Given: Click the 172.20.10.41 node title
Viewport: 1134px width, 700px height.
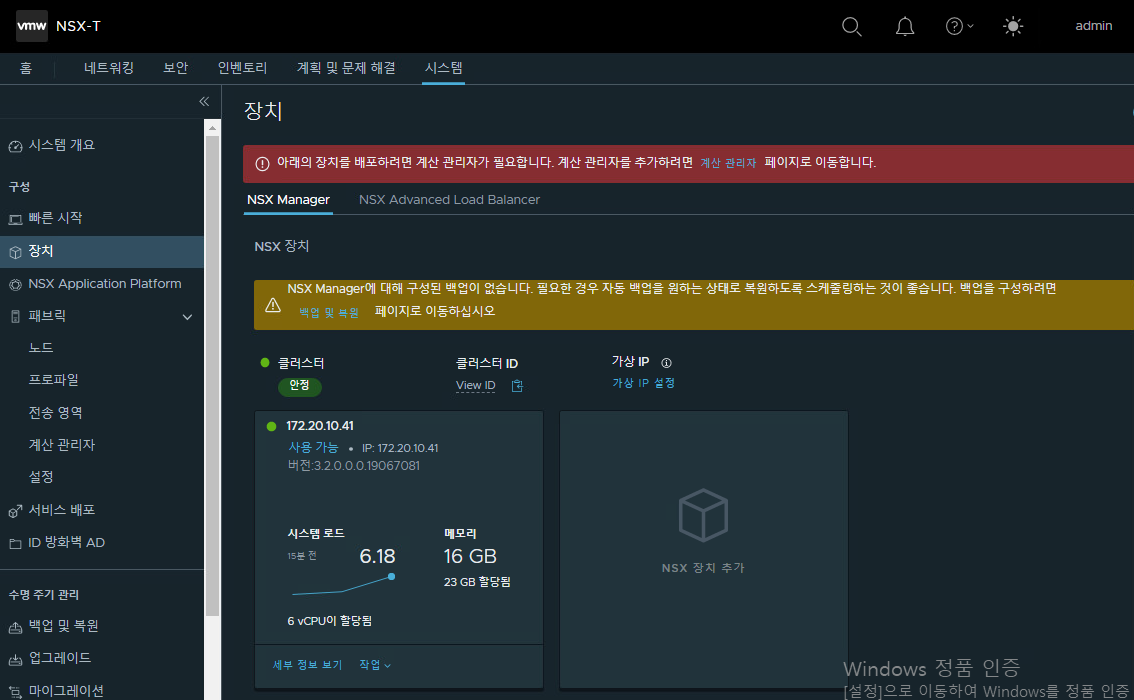Looking at the screenshot, I should click(320, 426).
